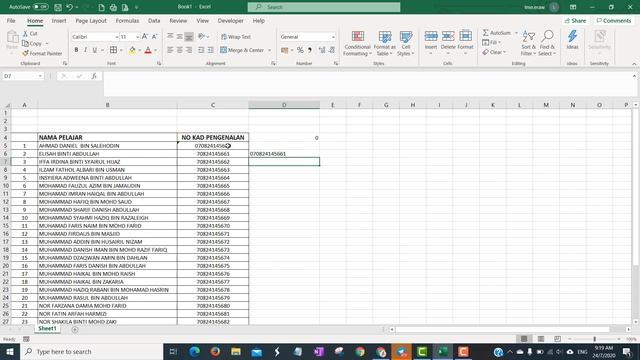Viewport: 640px width, 360px height.
Task: Click the Borders icon
Action: [113, 50]
